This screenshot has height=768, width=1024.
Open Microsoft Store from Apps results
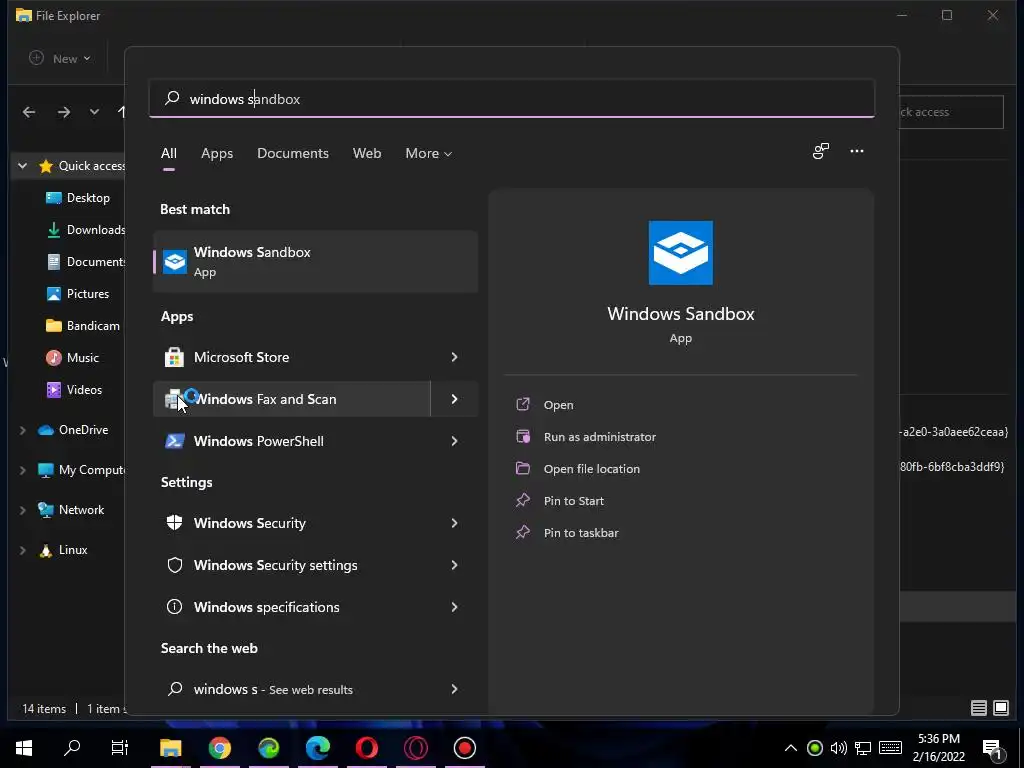pyautogui.click(x=292, y=357)
